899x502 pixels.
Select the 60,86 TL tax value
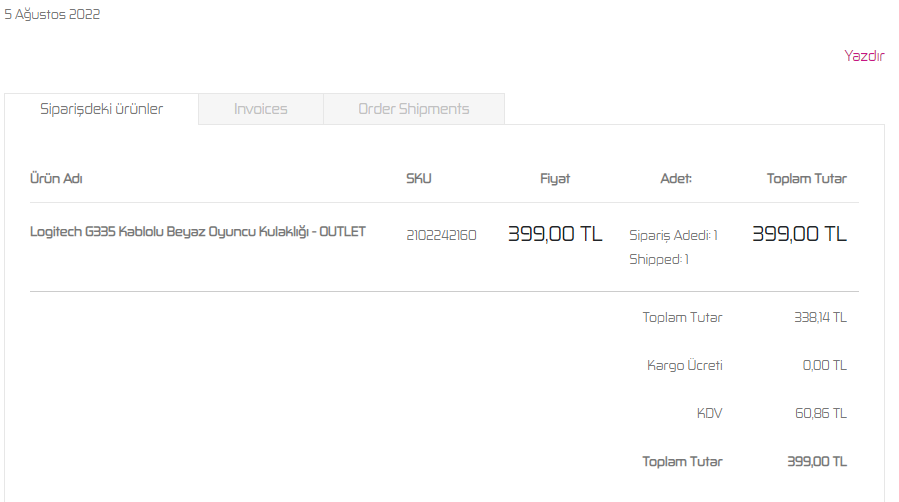coord(821,413)
